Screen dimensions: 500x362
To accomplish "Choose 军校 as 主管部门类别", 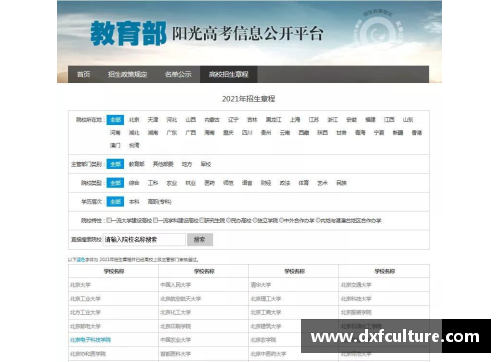I will pyautogui.click(x=206, y=164).
